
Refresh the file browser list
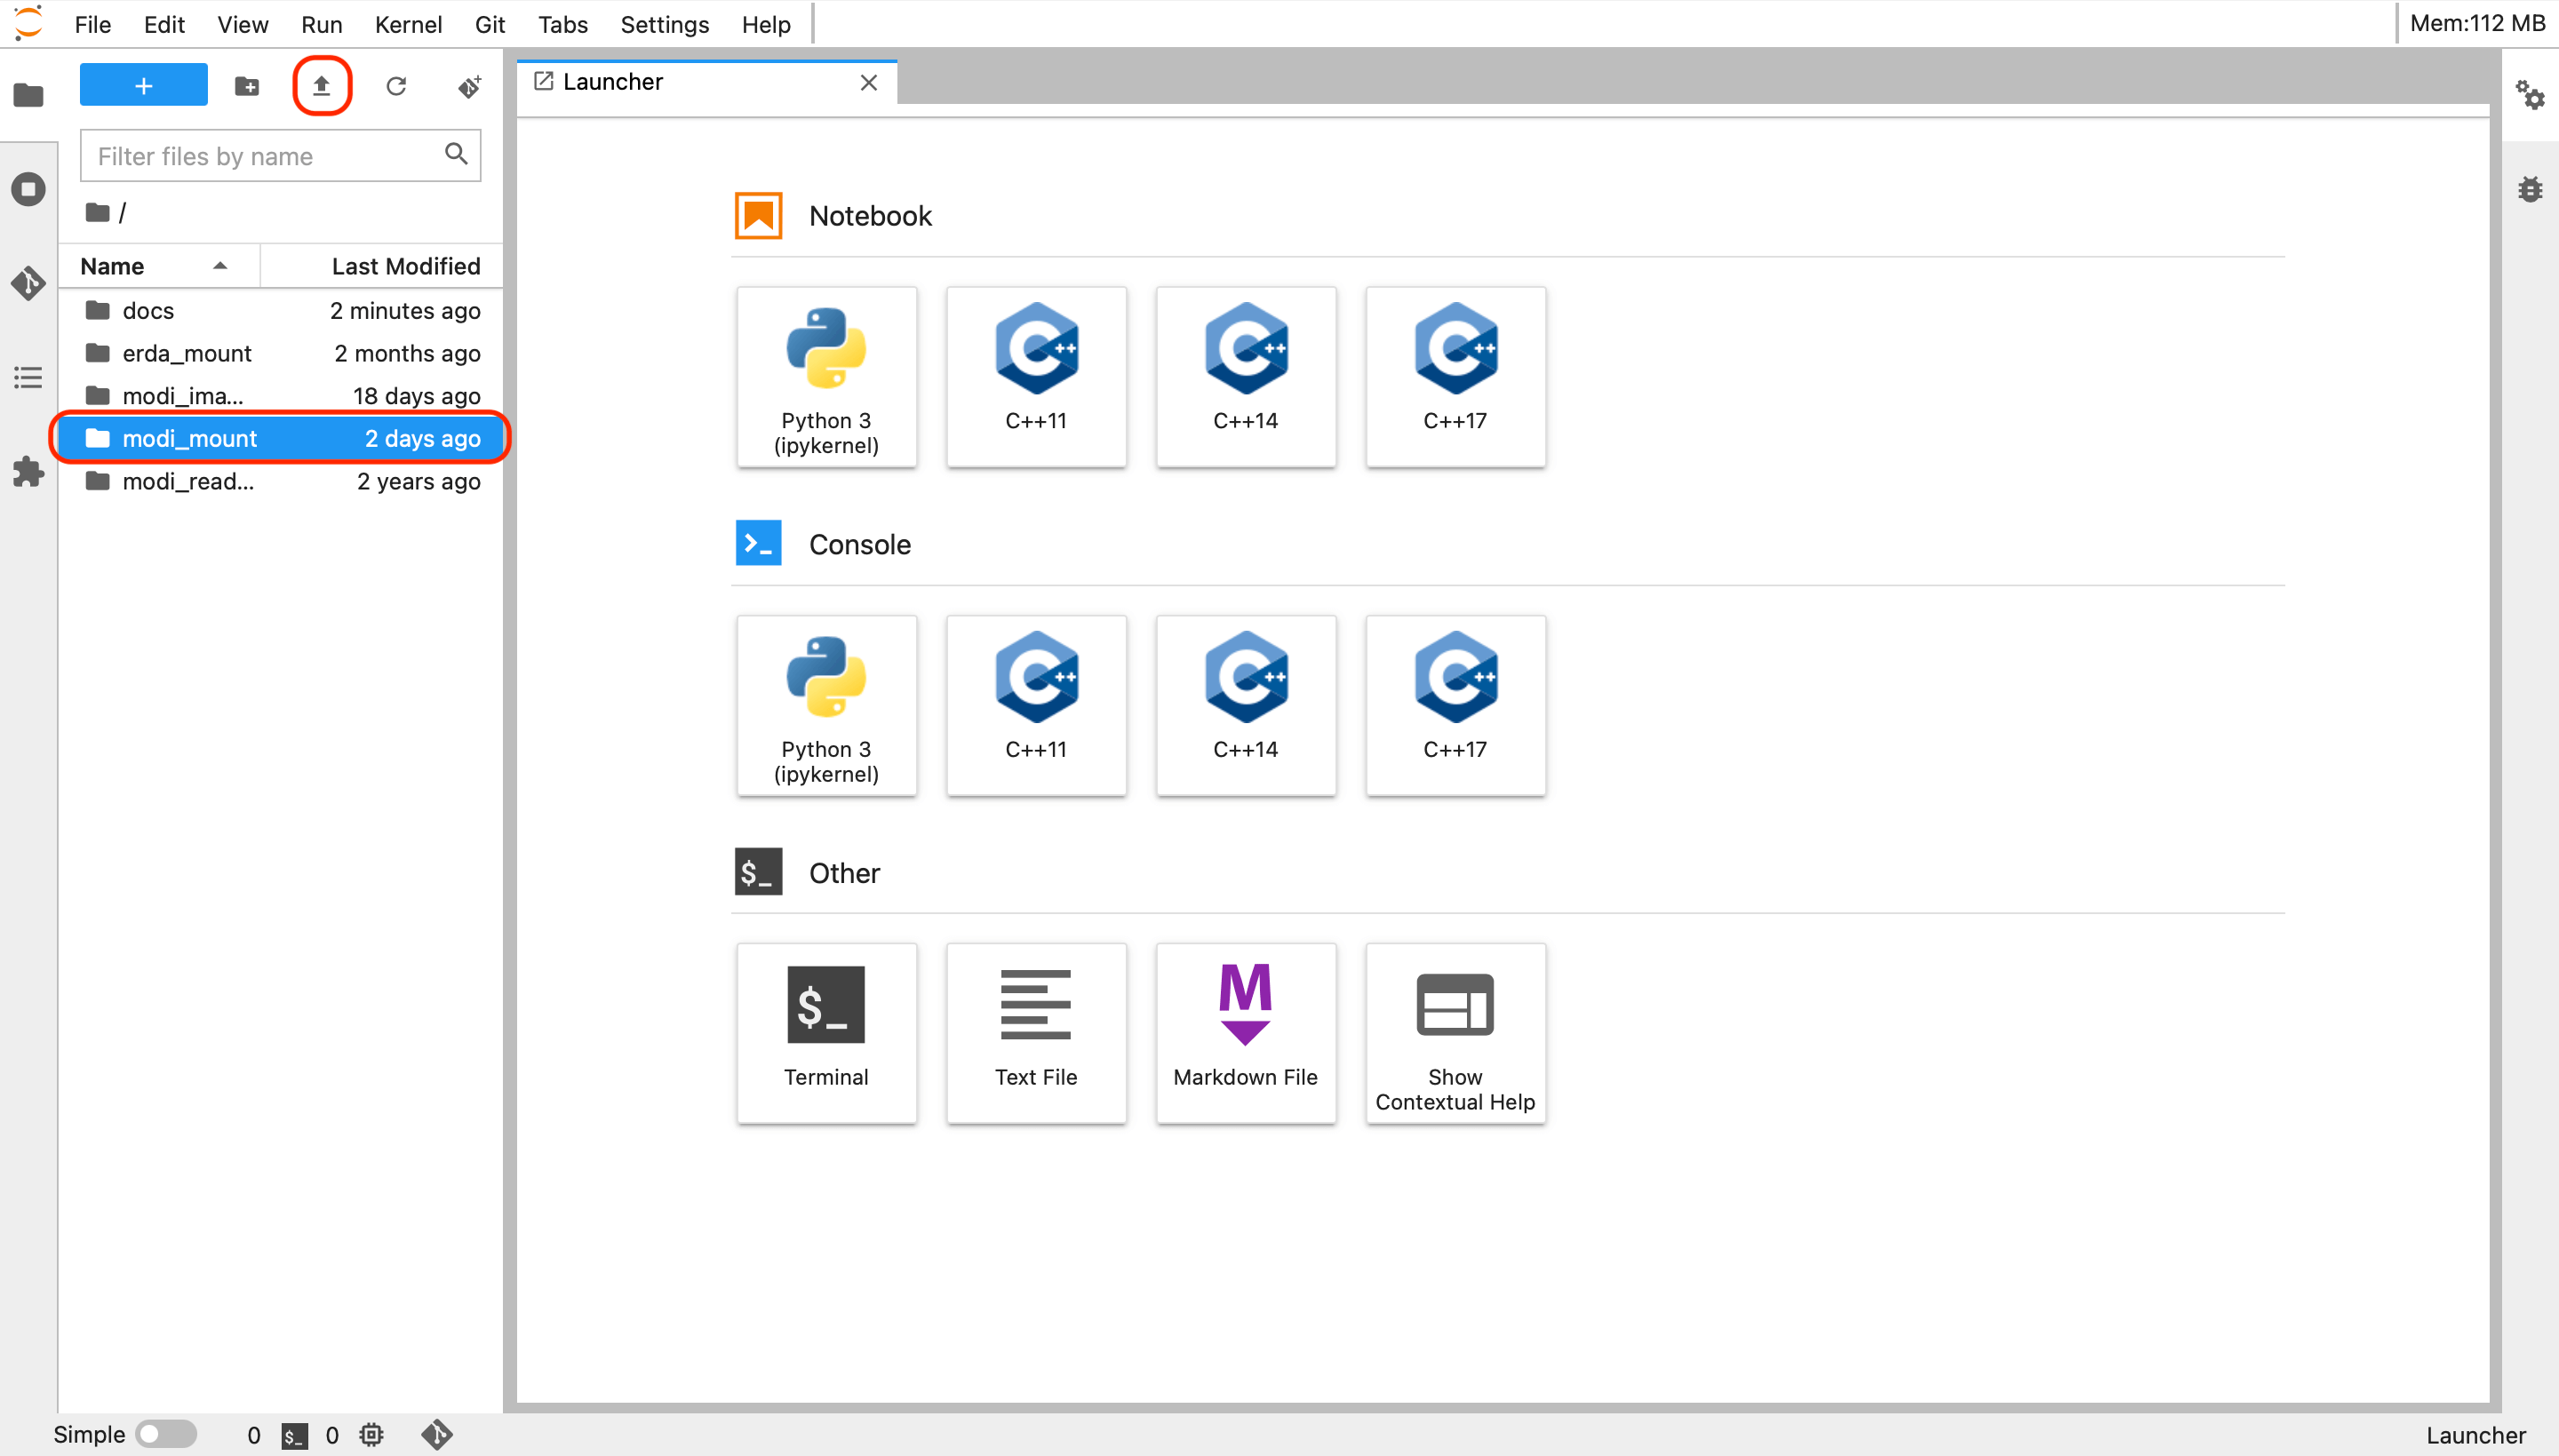click(396, 86)
